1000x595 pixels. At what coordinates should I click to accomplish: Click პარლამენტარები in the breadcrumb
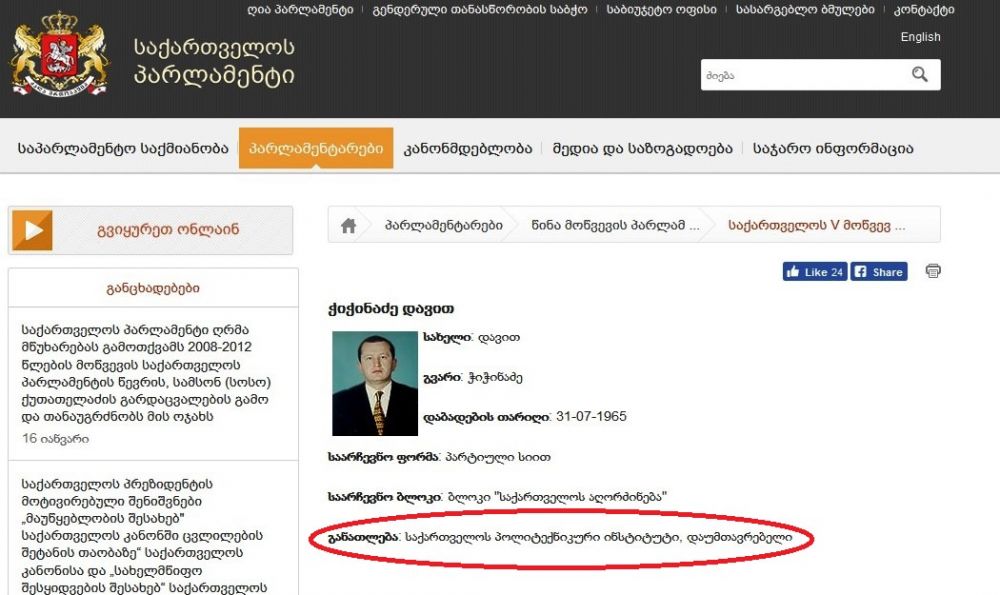pos(443,225)
